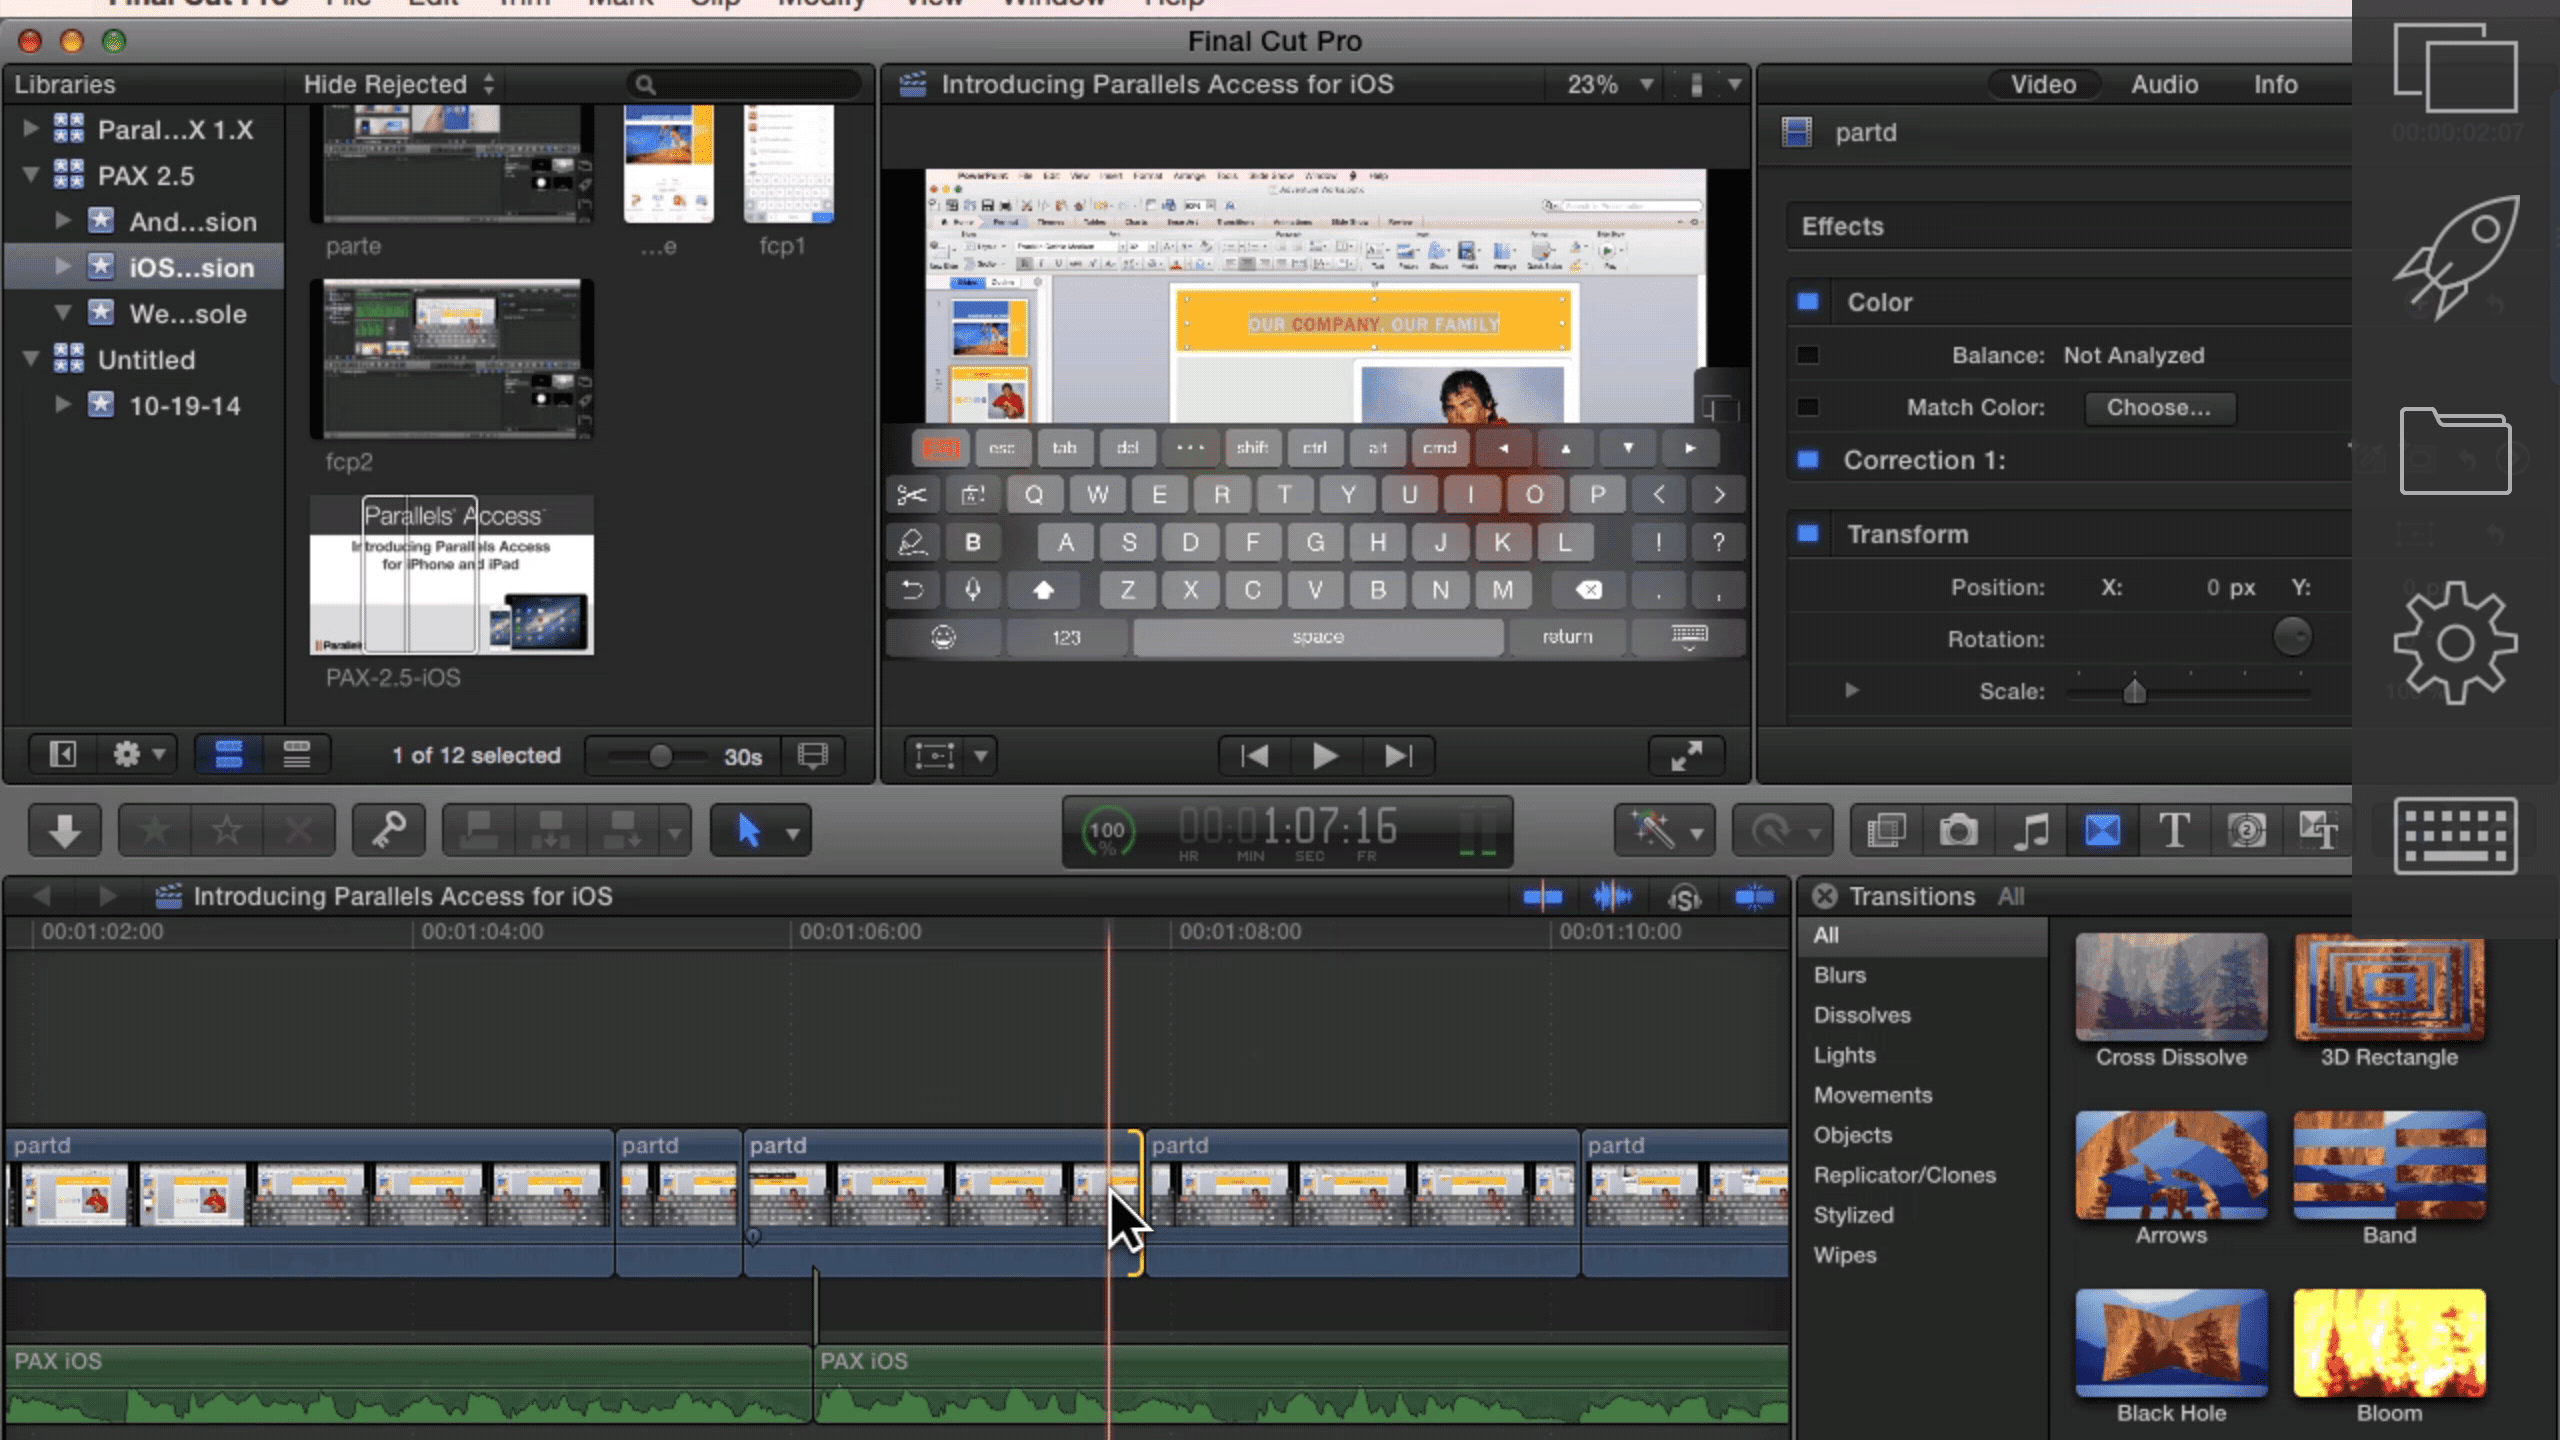Reject selection with the X button

pos(299,830)
